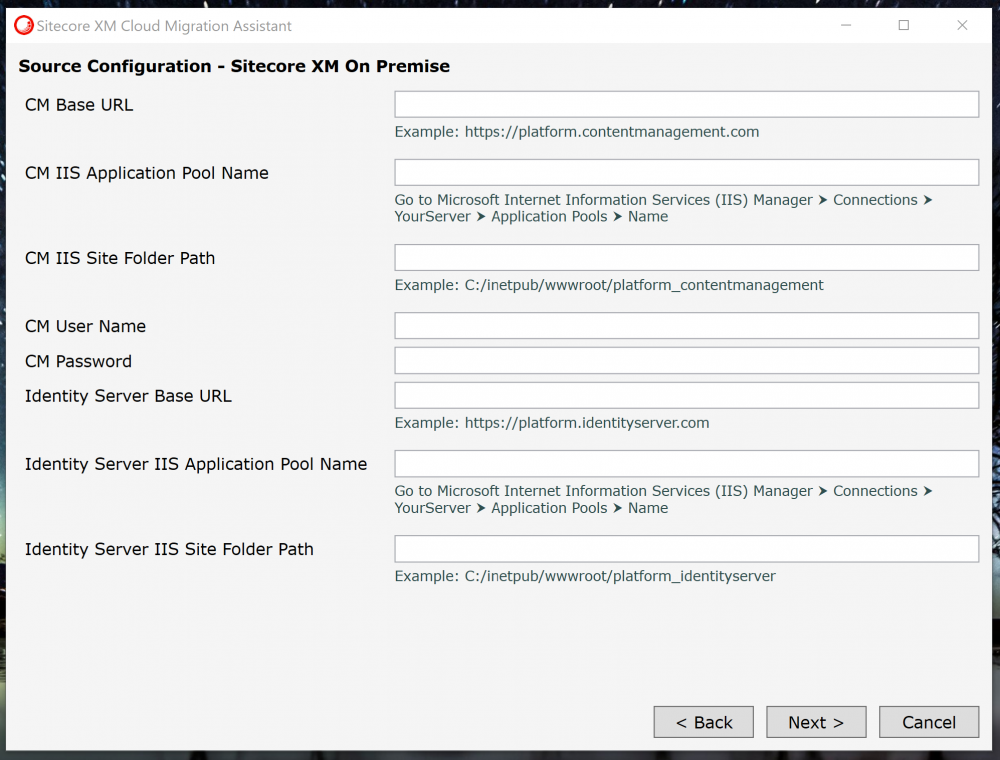Close the Migration Assistant window

pyautogui.click(x=962, y=26)
